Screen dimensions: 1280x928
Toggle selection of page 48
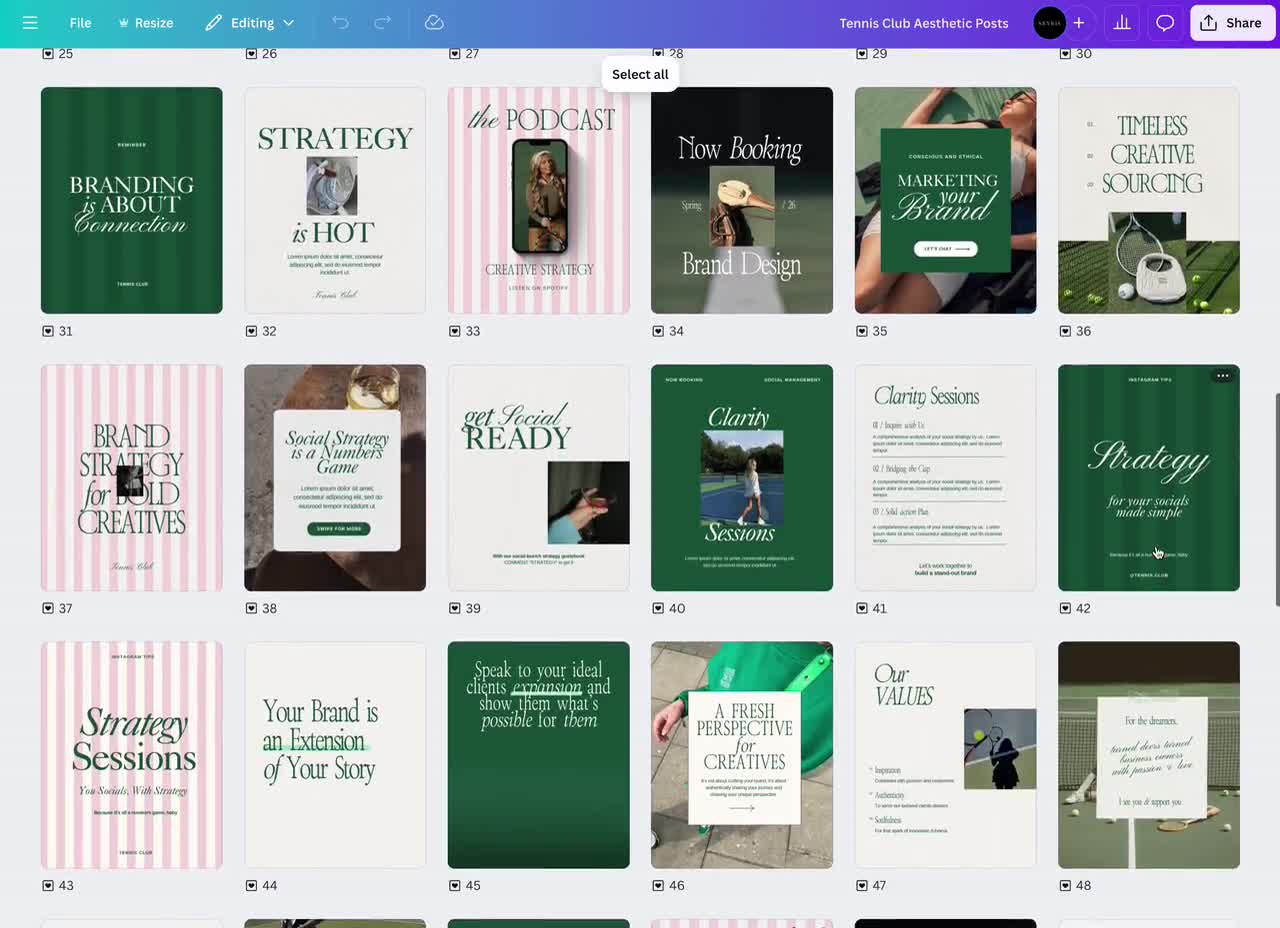1064,885
